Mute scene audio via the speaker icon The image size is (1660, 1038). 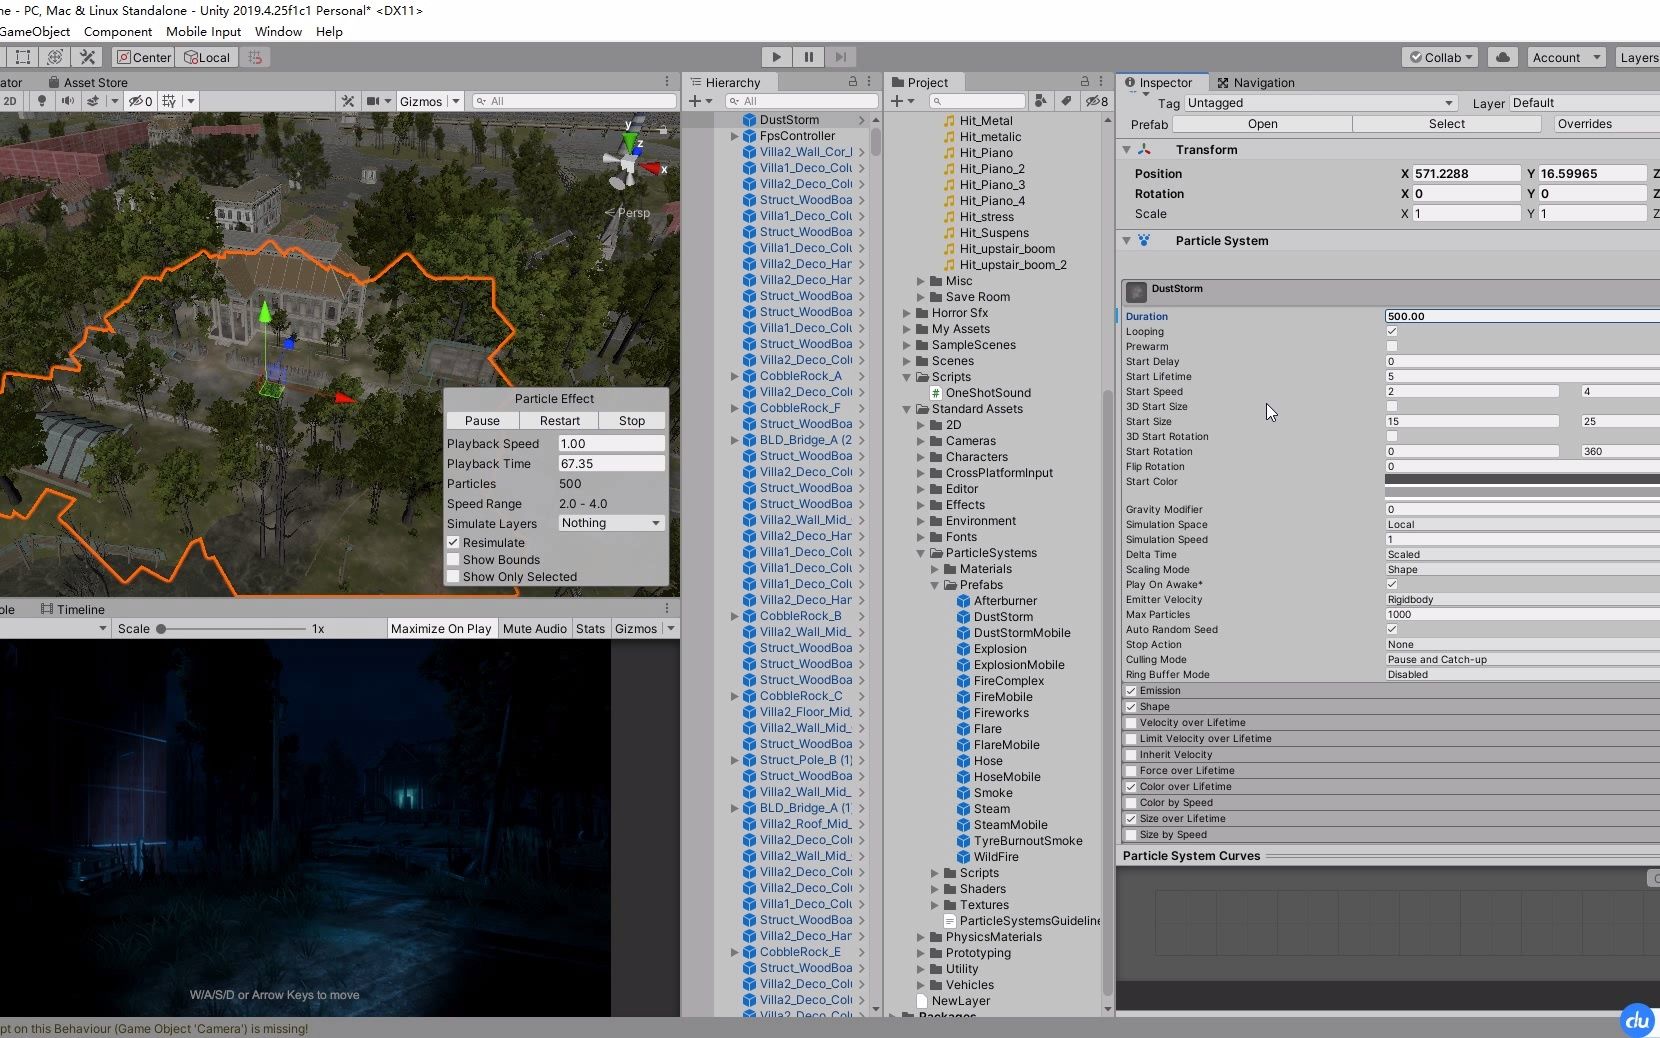(68, 101)
